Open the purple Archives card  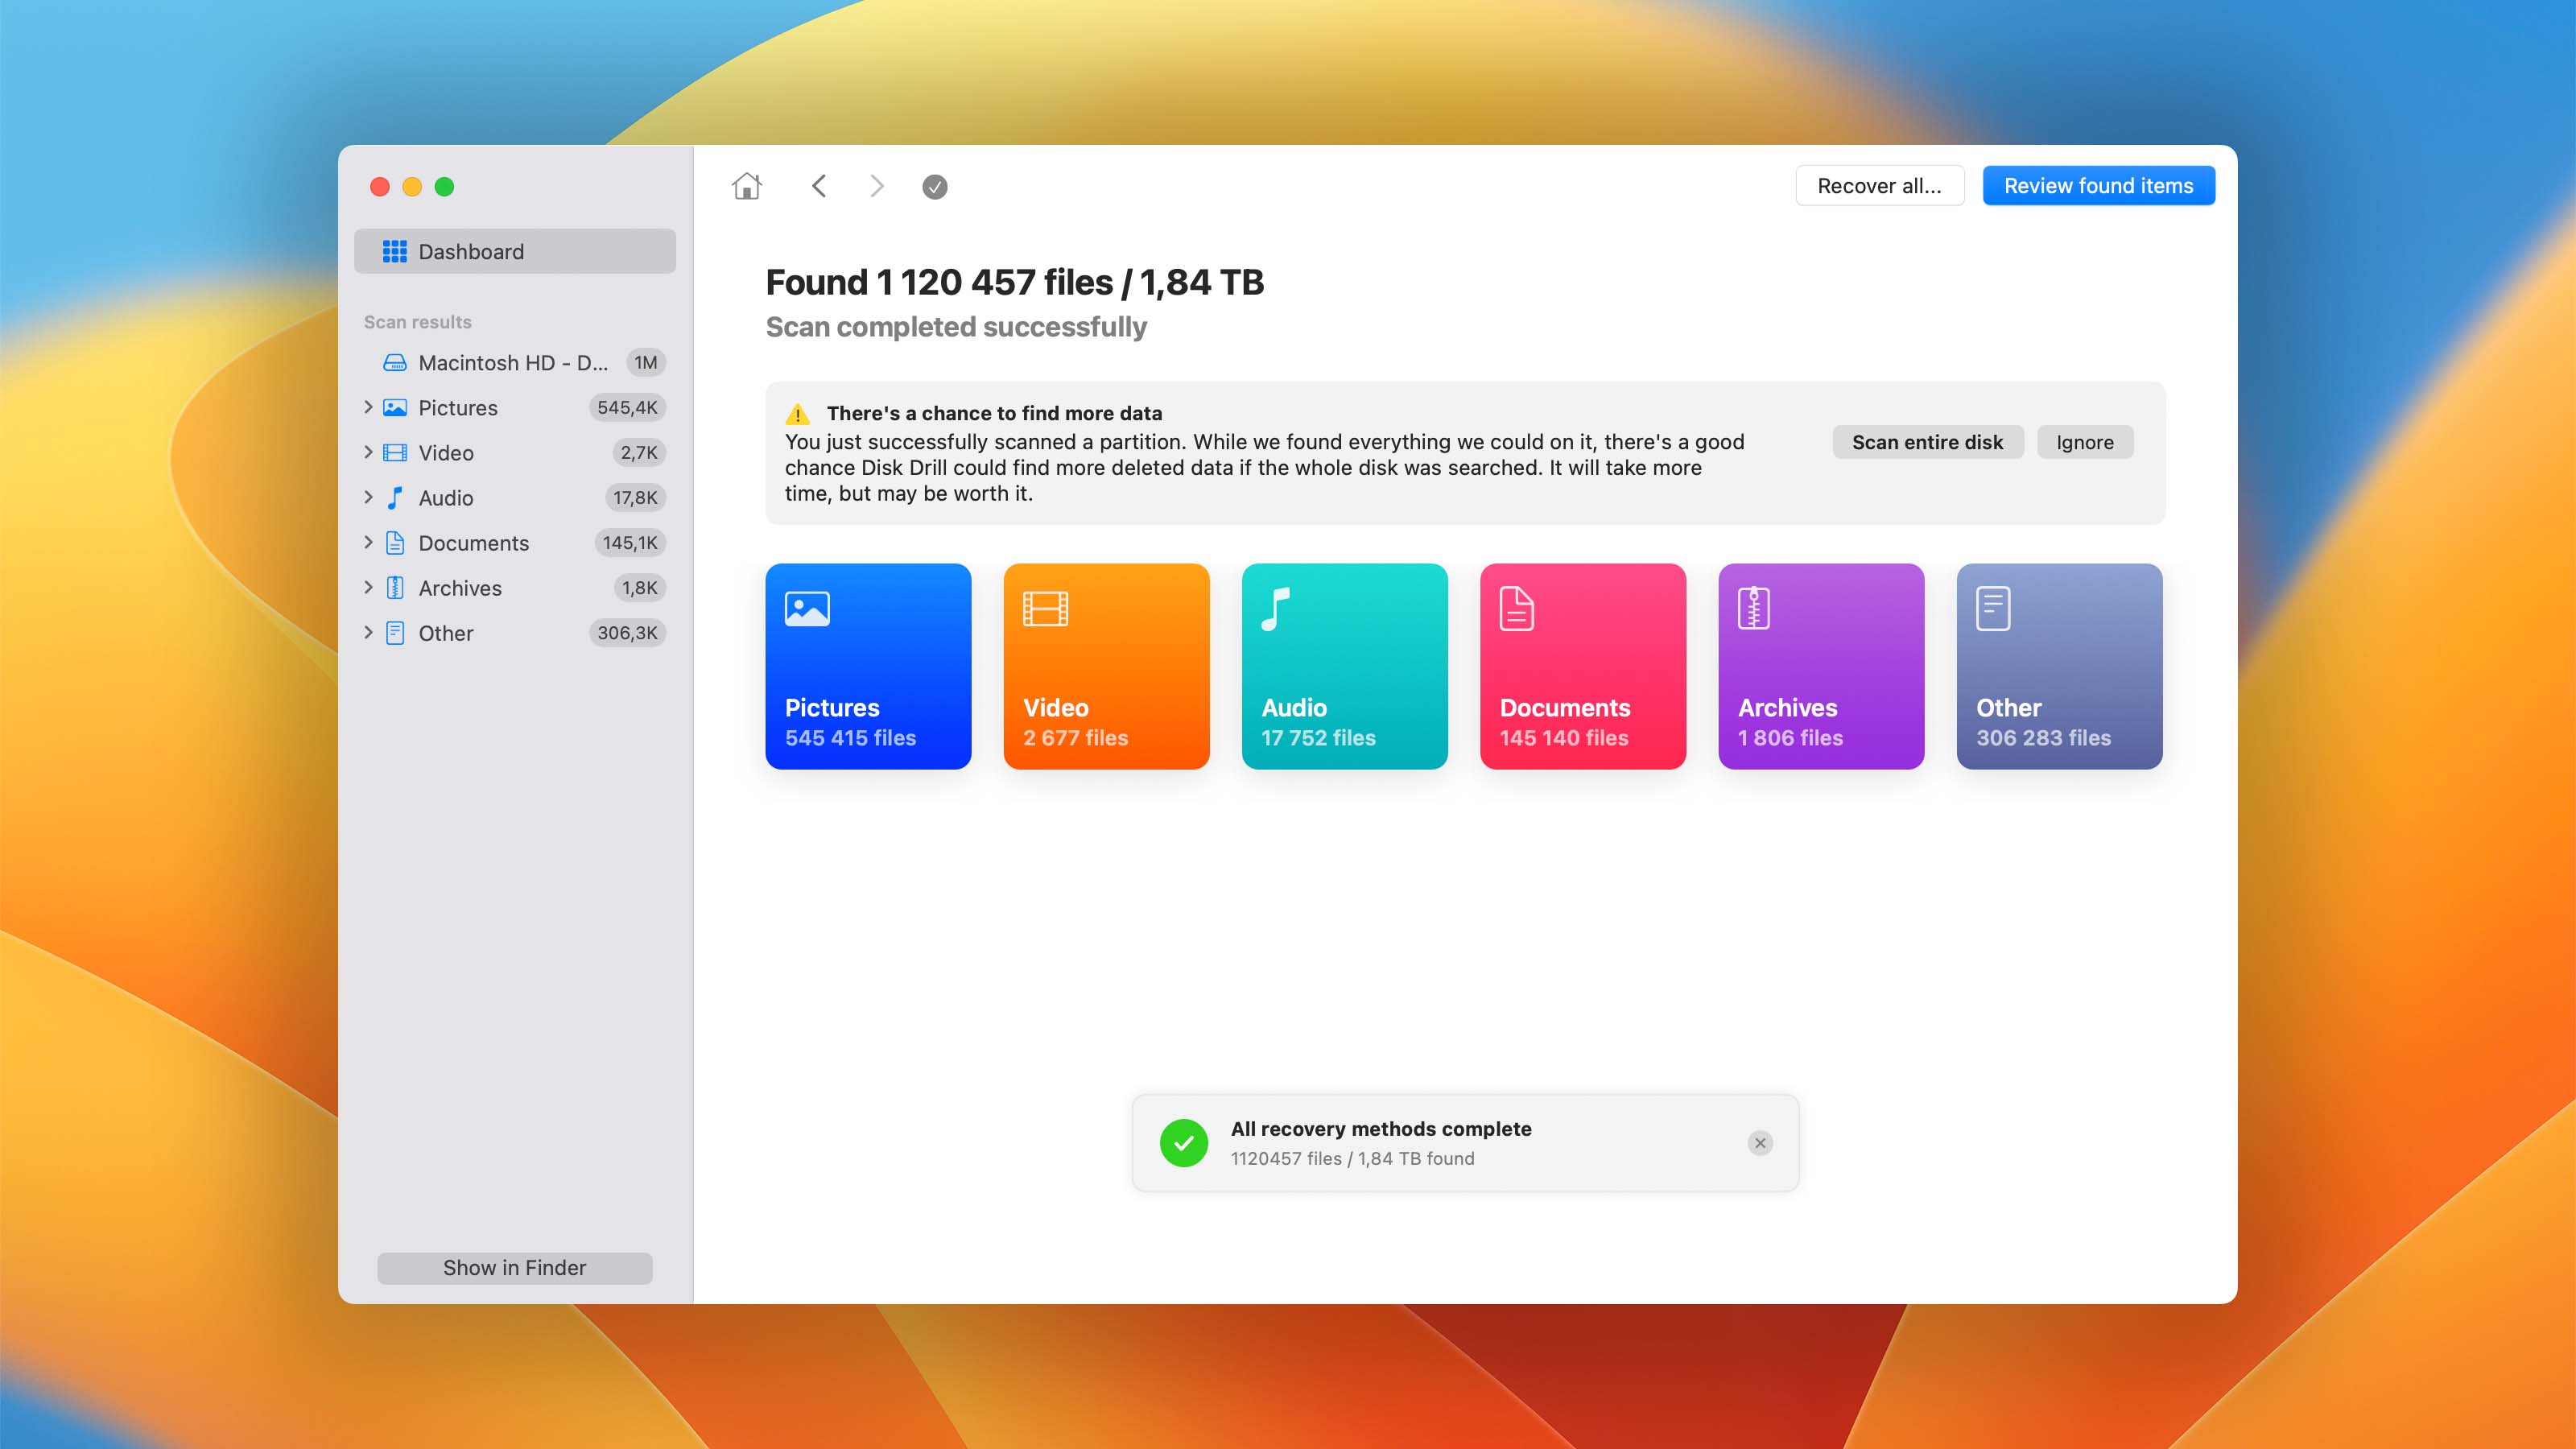1821,666
